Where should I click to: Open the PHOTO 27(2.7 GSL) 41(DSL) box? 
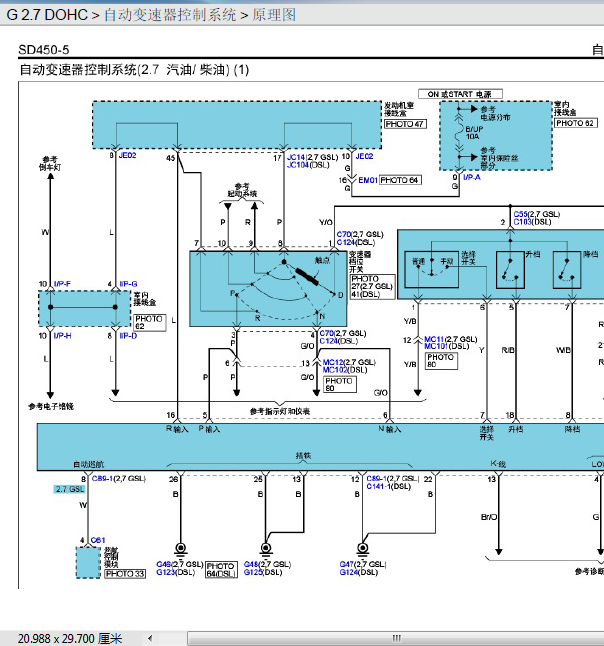[372, 286]
